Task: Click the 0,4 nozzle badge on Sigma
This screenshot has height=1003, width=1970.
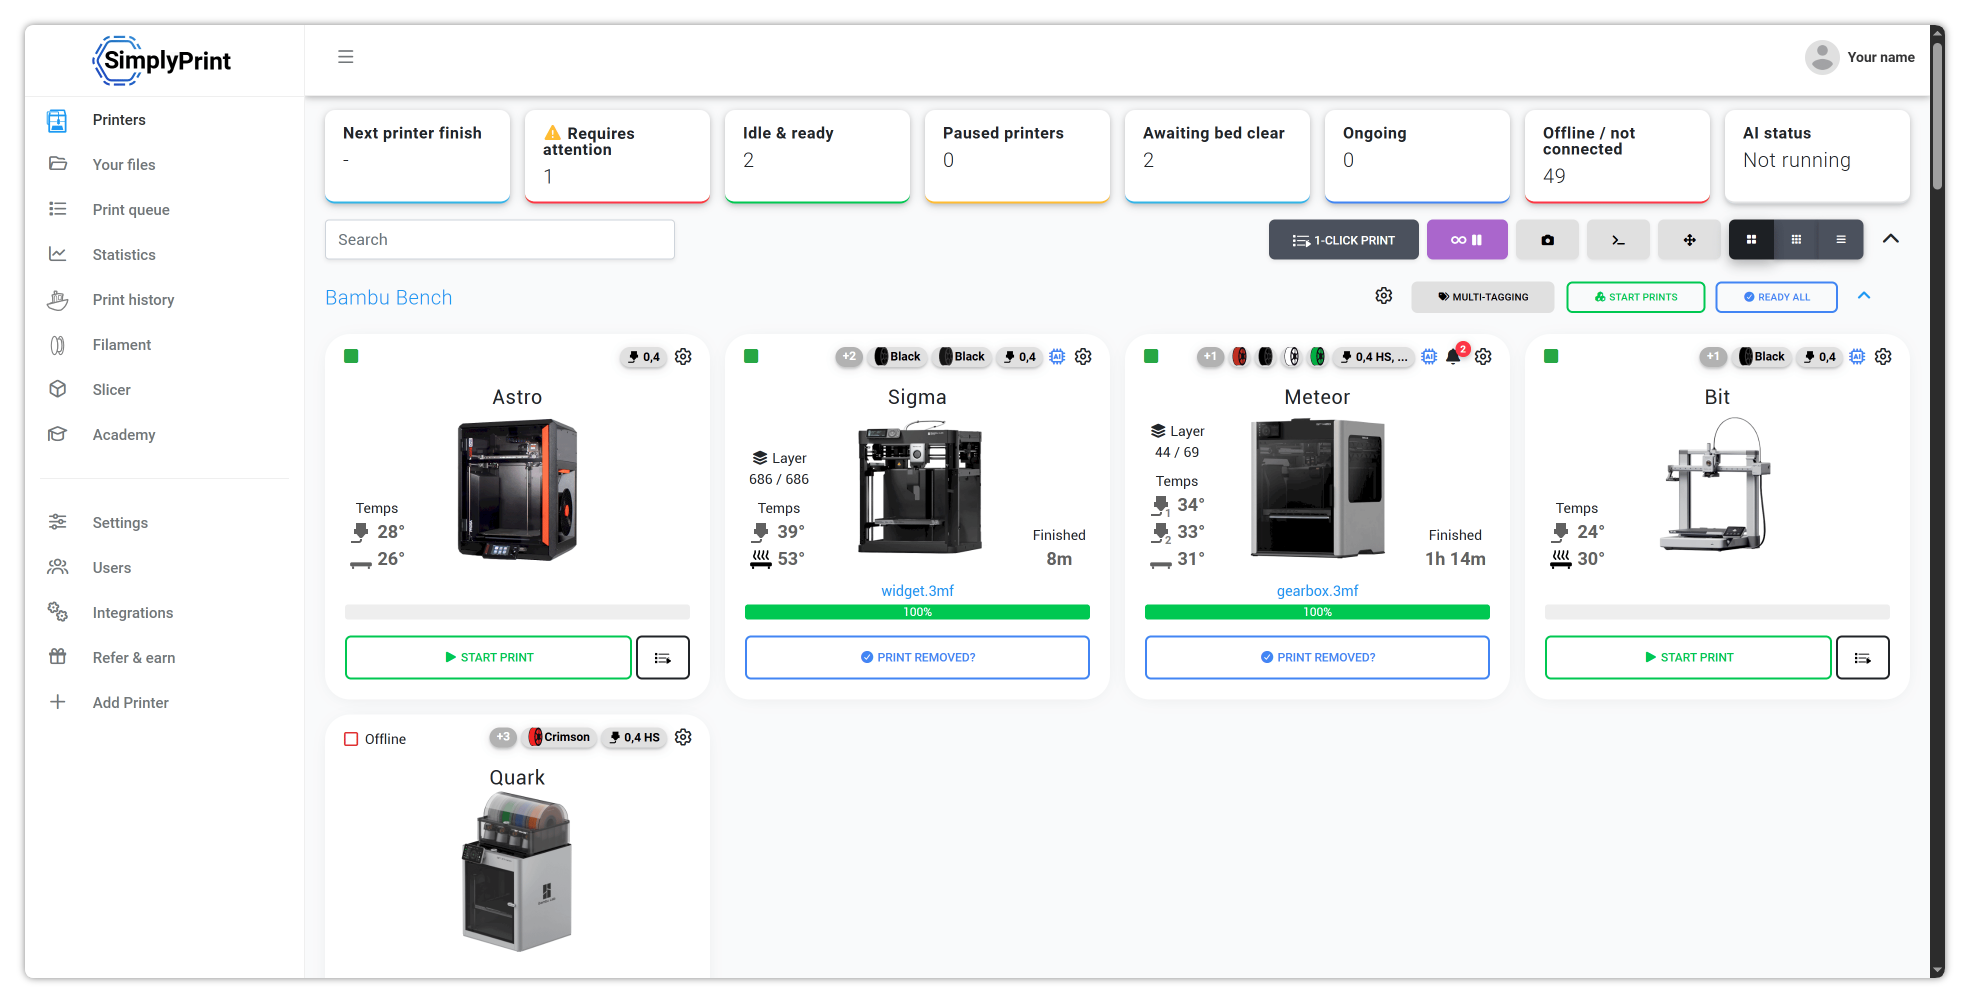Action: pyautogui.click(x=1019, y=357)
